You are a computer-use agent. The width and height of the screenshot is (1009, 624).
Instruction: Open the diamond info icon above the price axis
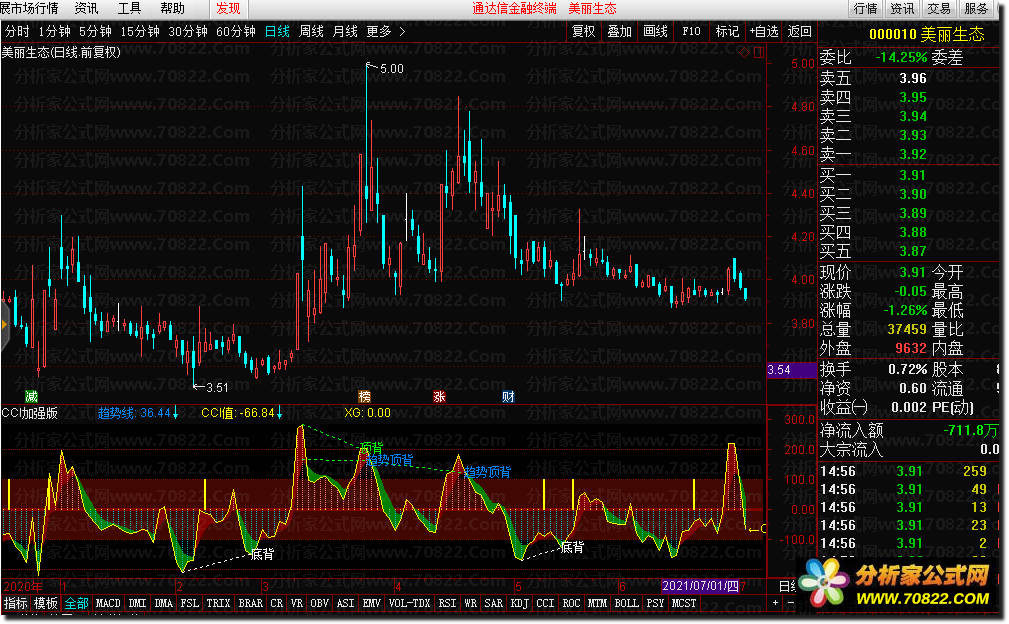744,52
